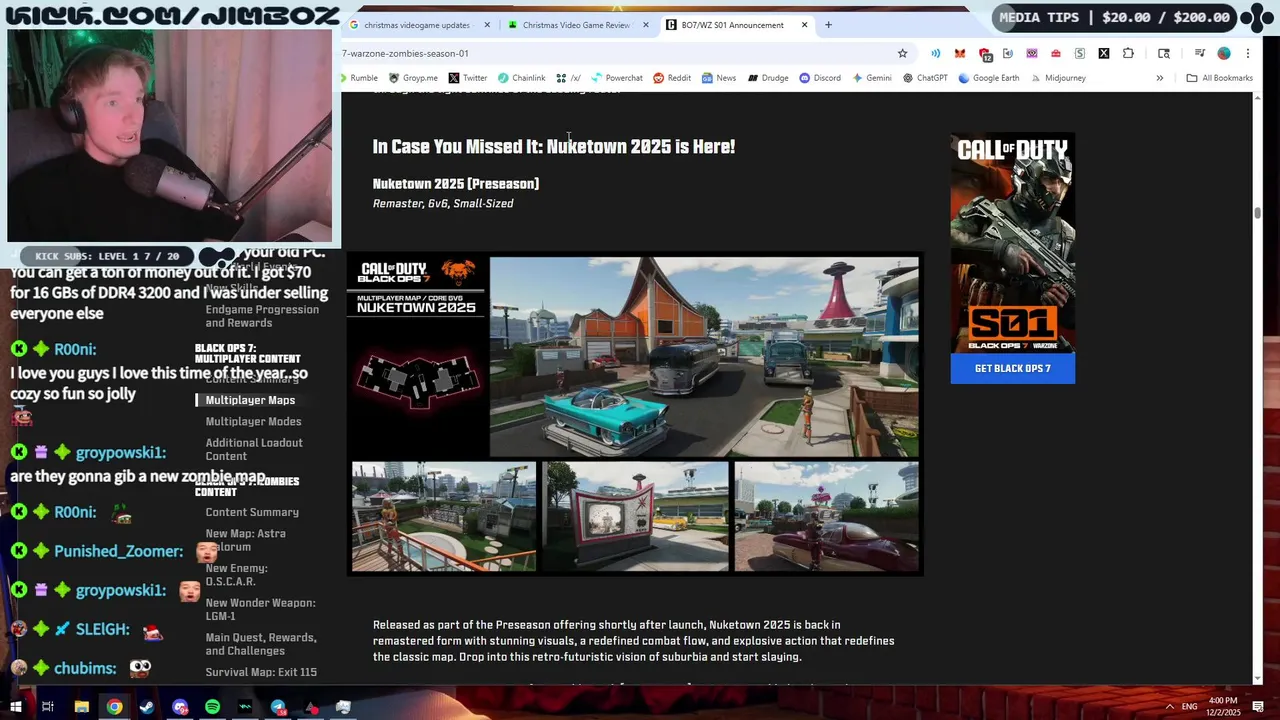
Task: Click the Nuketown retro TV sign thumbnail
Action: 636,516
